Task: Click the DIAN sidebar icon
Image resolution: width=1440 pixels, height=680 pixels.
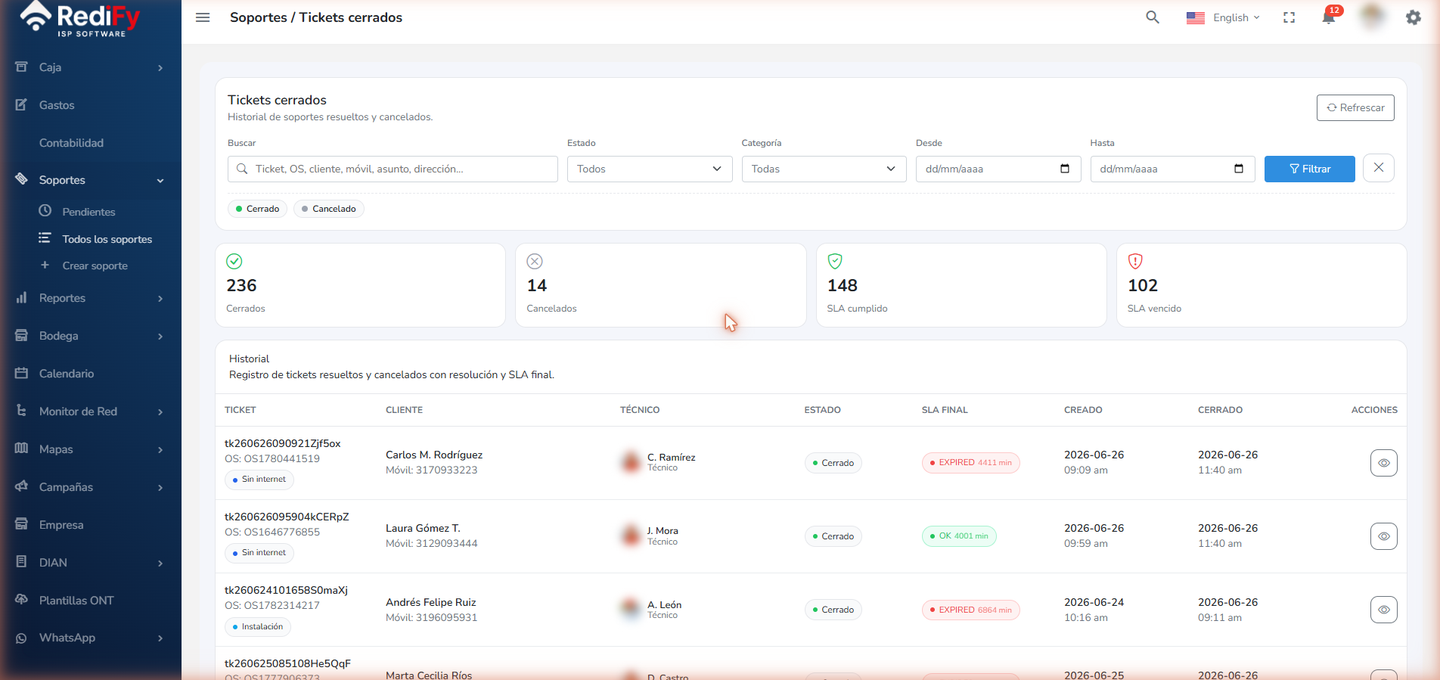Action: coord(21,562)
